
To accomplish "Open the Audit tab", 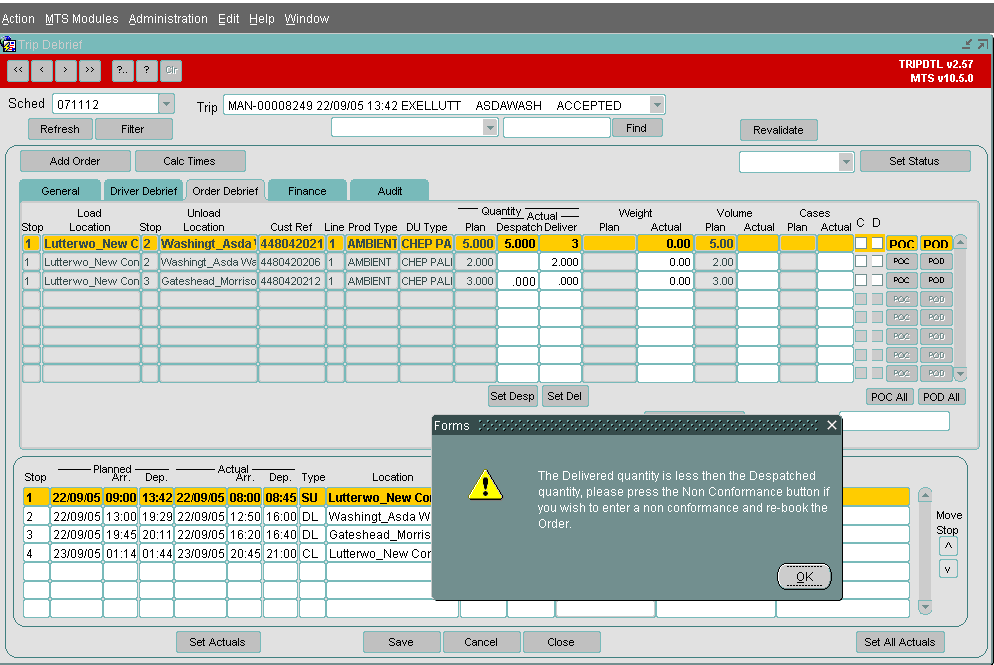I will point(389,191).
